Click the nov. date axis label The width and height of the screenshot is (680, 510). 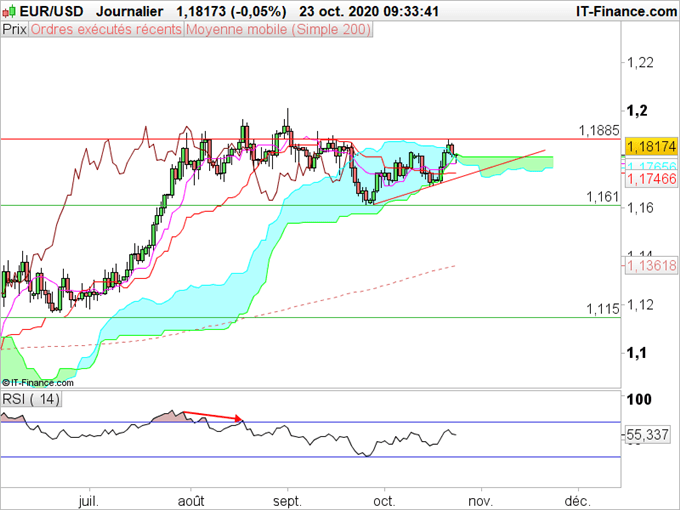point(481,501)
